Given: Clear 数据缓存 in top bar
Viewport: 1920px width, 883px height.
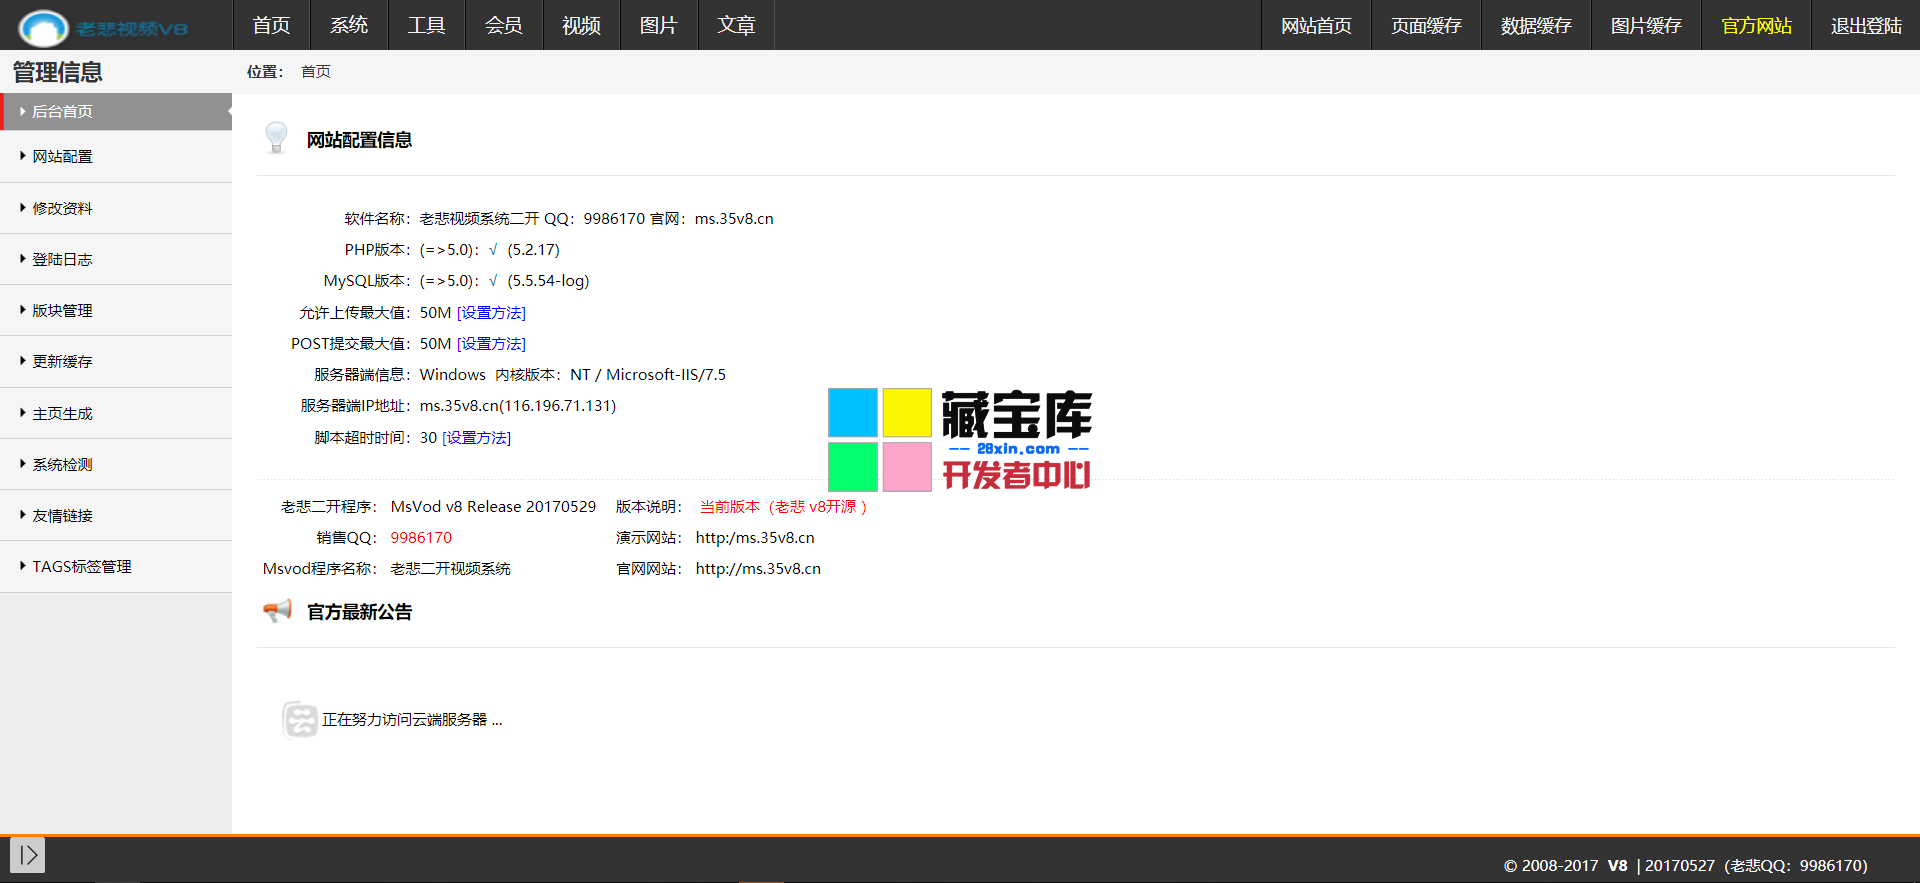Looking at the screenshot, I should point(1536,25).
